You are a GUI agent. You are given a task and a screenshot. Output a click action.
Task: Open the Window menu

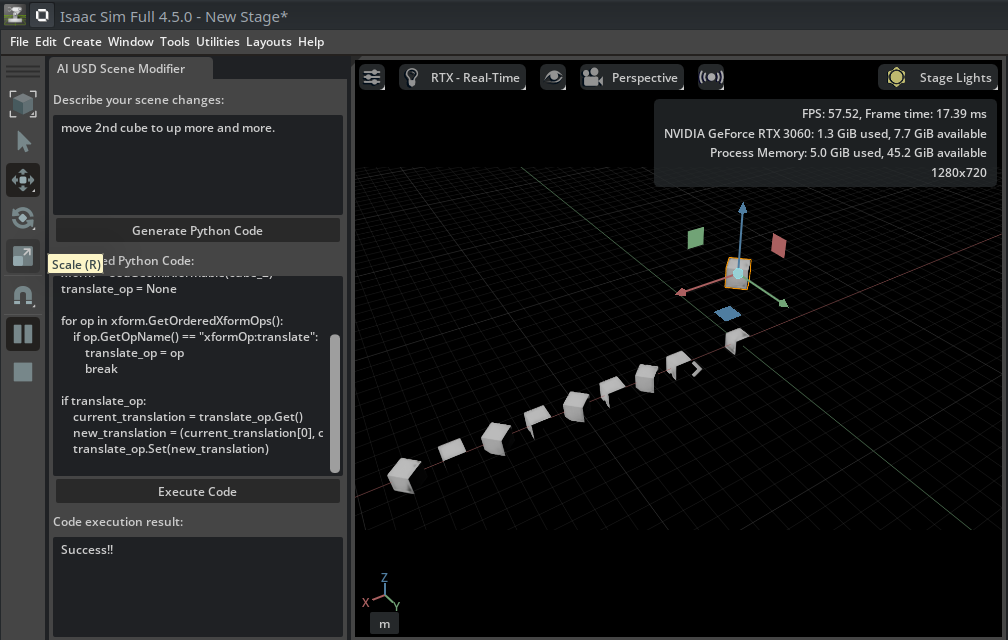[x=130, y=42]
